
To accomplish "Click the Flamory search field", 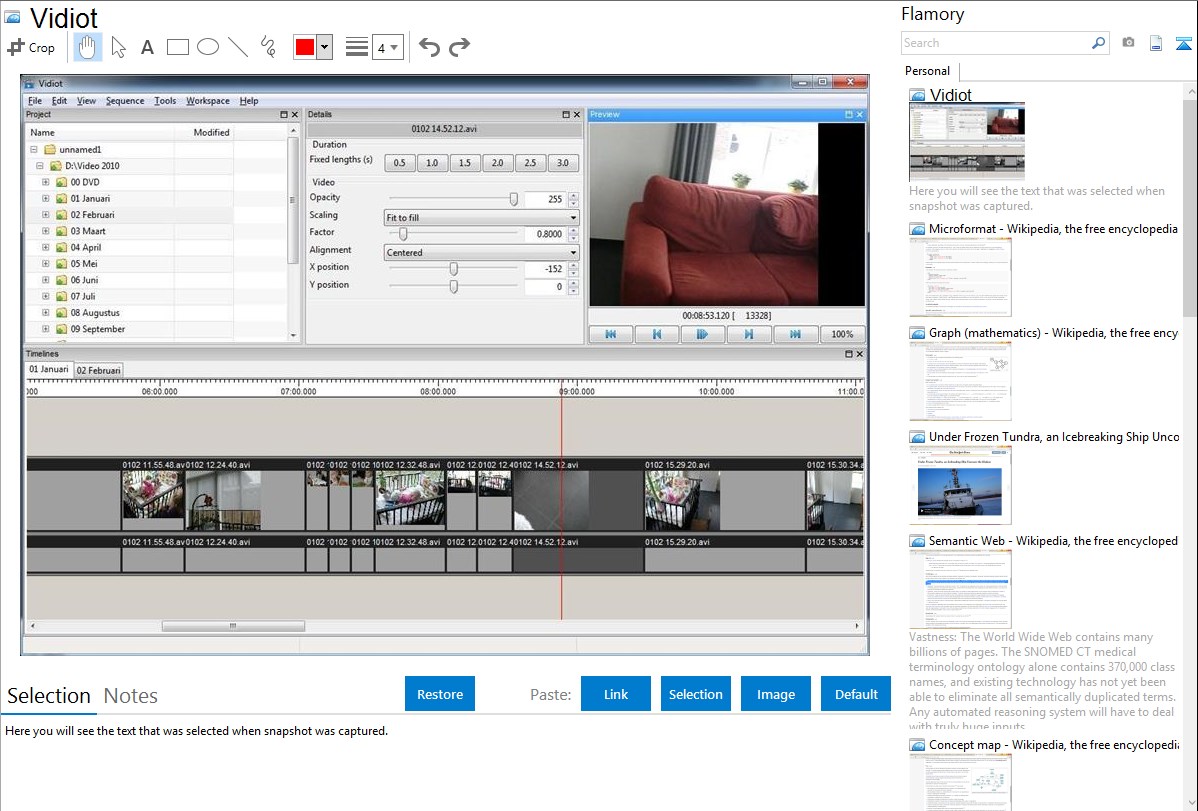I will pos(995,43).
